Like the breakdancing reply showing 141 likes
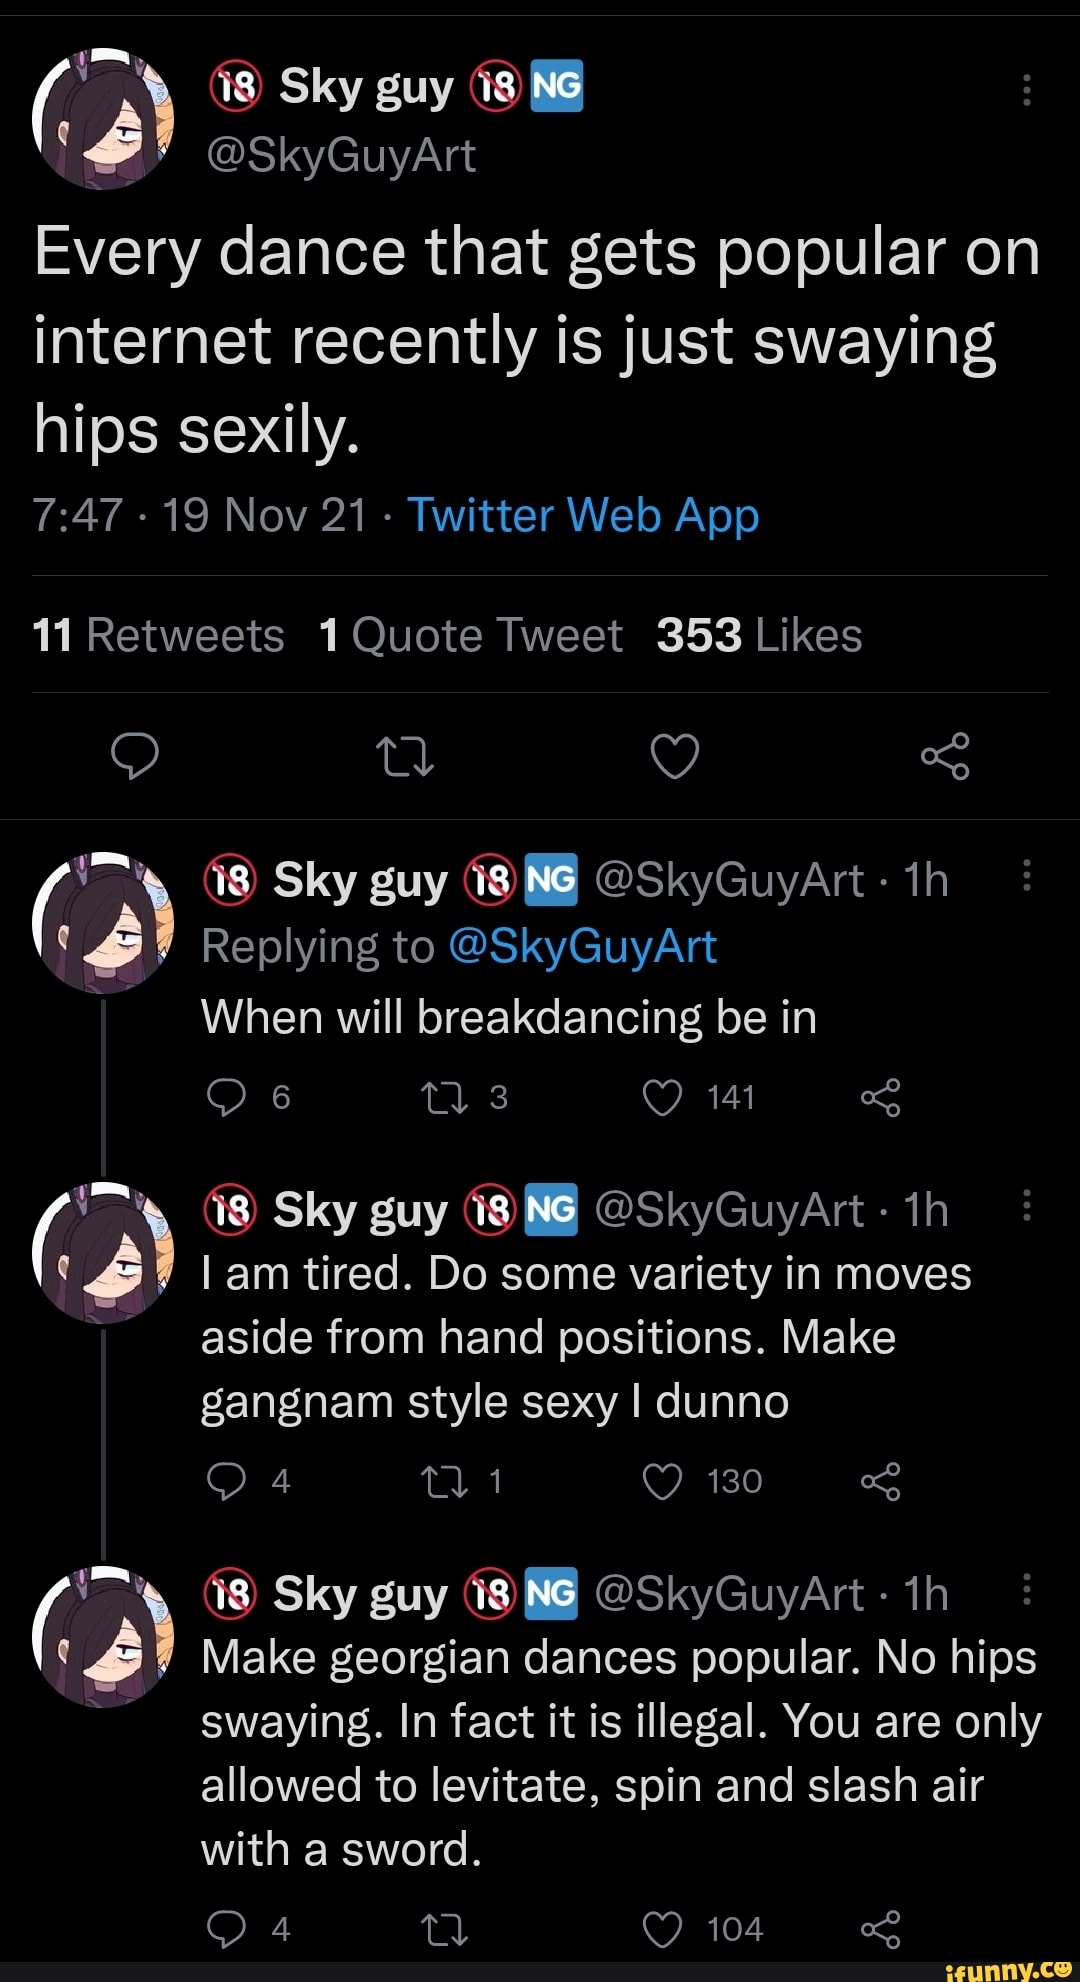The image size is (1080, 1982). tap(662, 1097)
